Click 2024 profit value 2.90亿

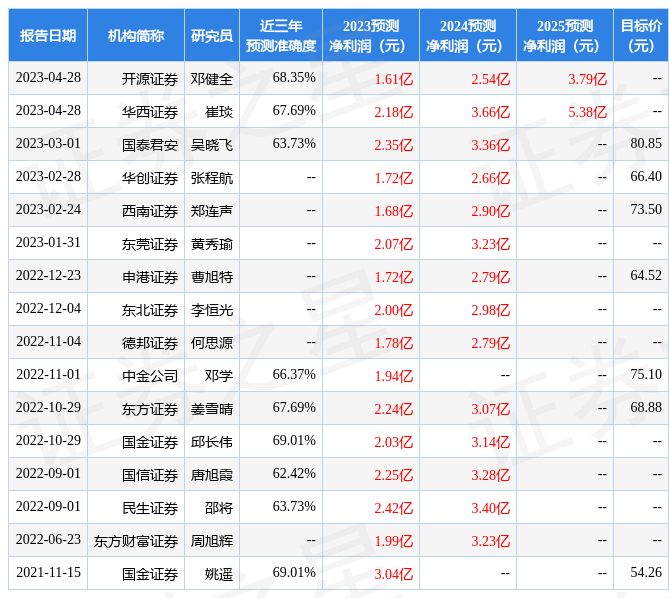tap(490, 212)
